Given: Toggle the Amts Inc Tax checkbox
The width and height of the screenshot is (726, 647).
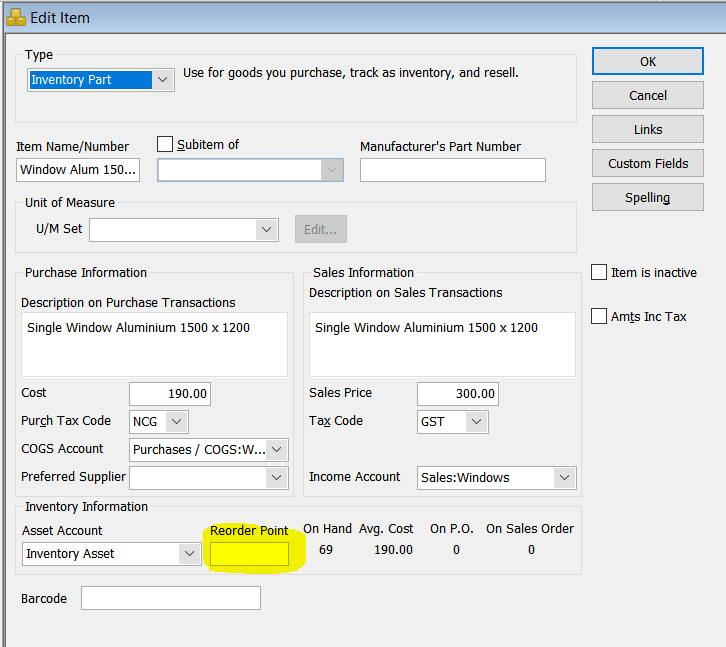Looking at the screenshot, I should [599, 316].
